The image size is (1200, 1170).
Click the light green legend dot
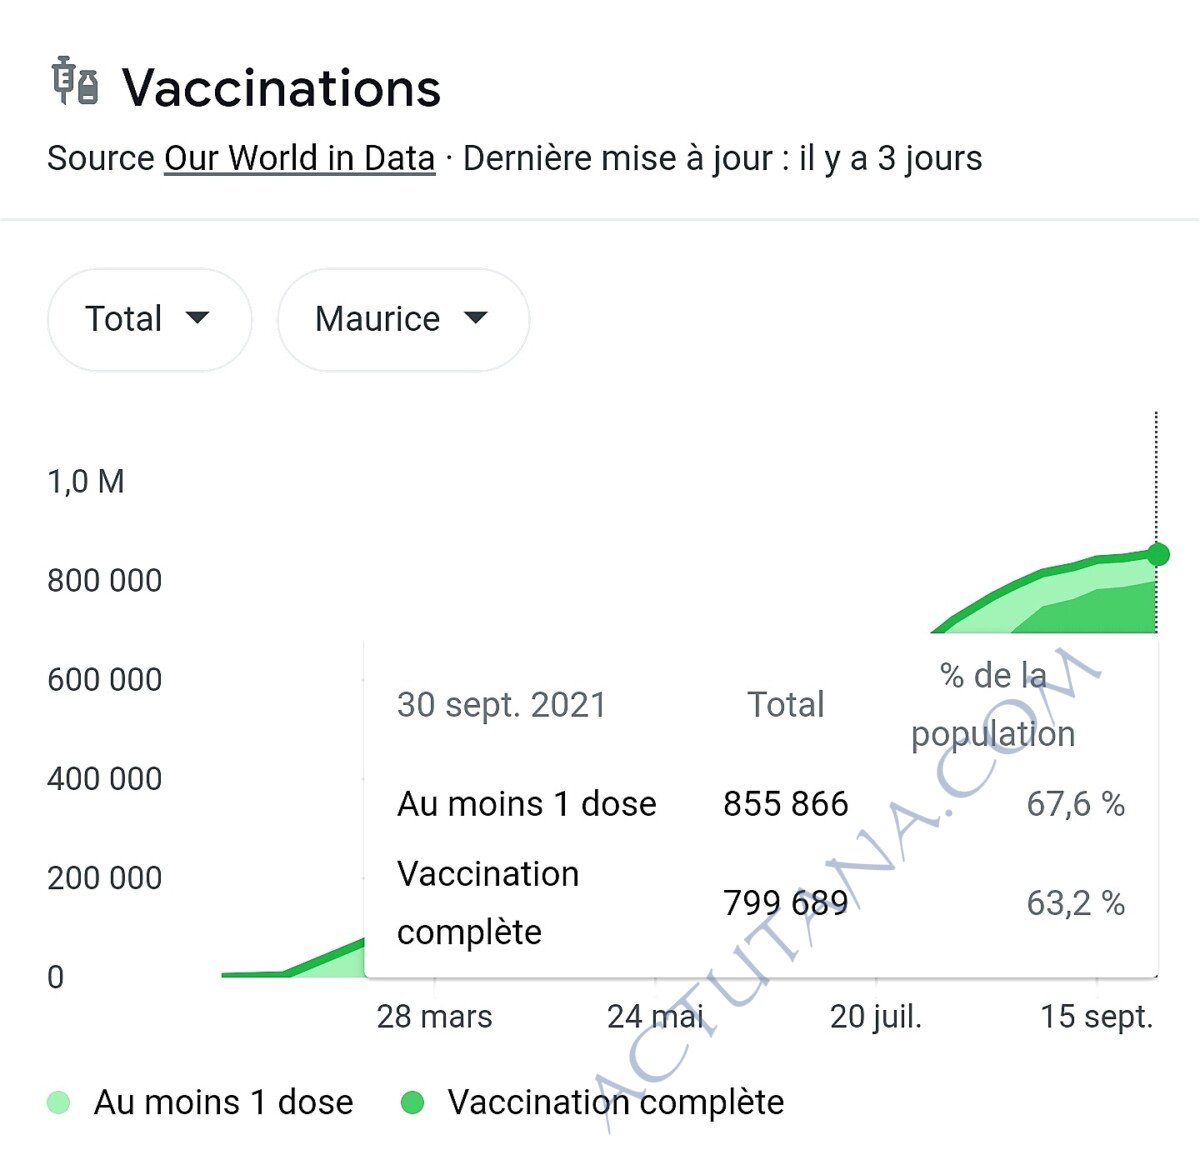(x=59, y=1103)
